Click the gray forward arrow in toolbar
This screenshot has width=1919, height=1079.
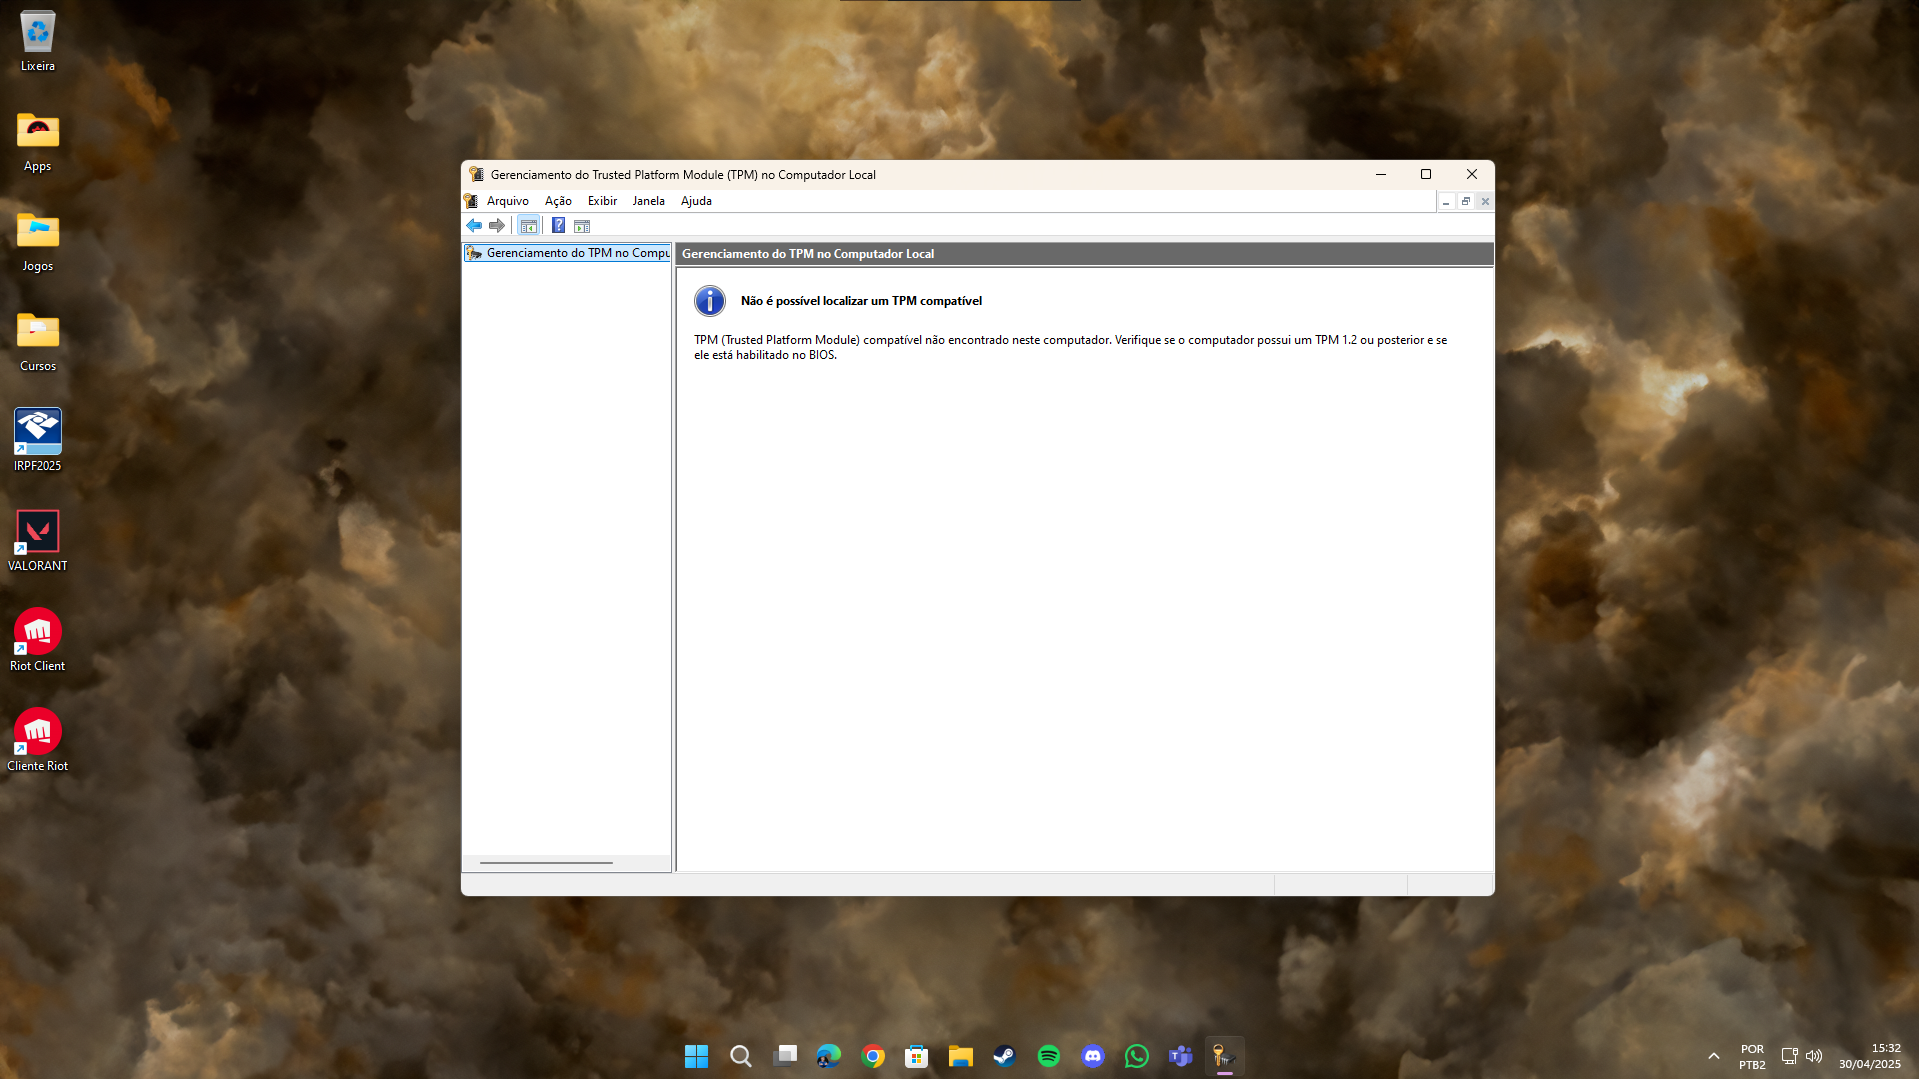coord(497,226)
